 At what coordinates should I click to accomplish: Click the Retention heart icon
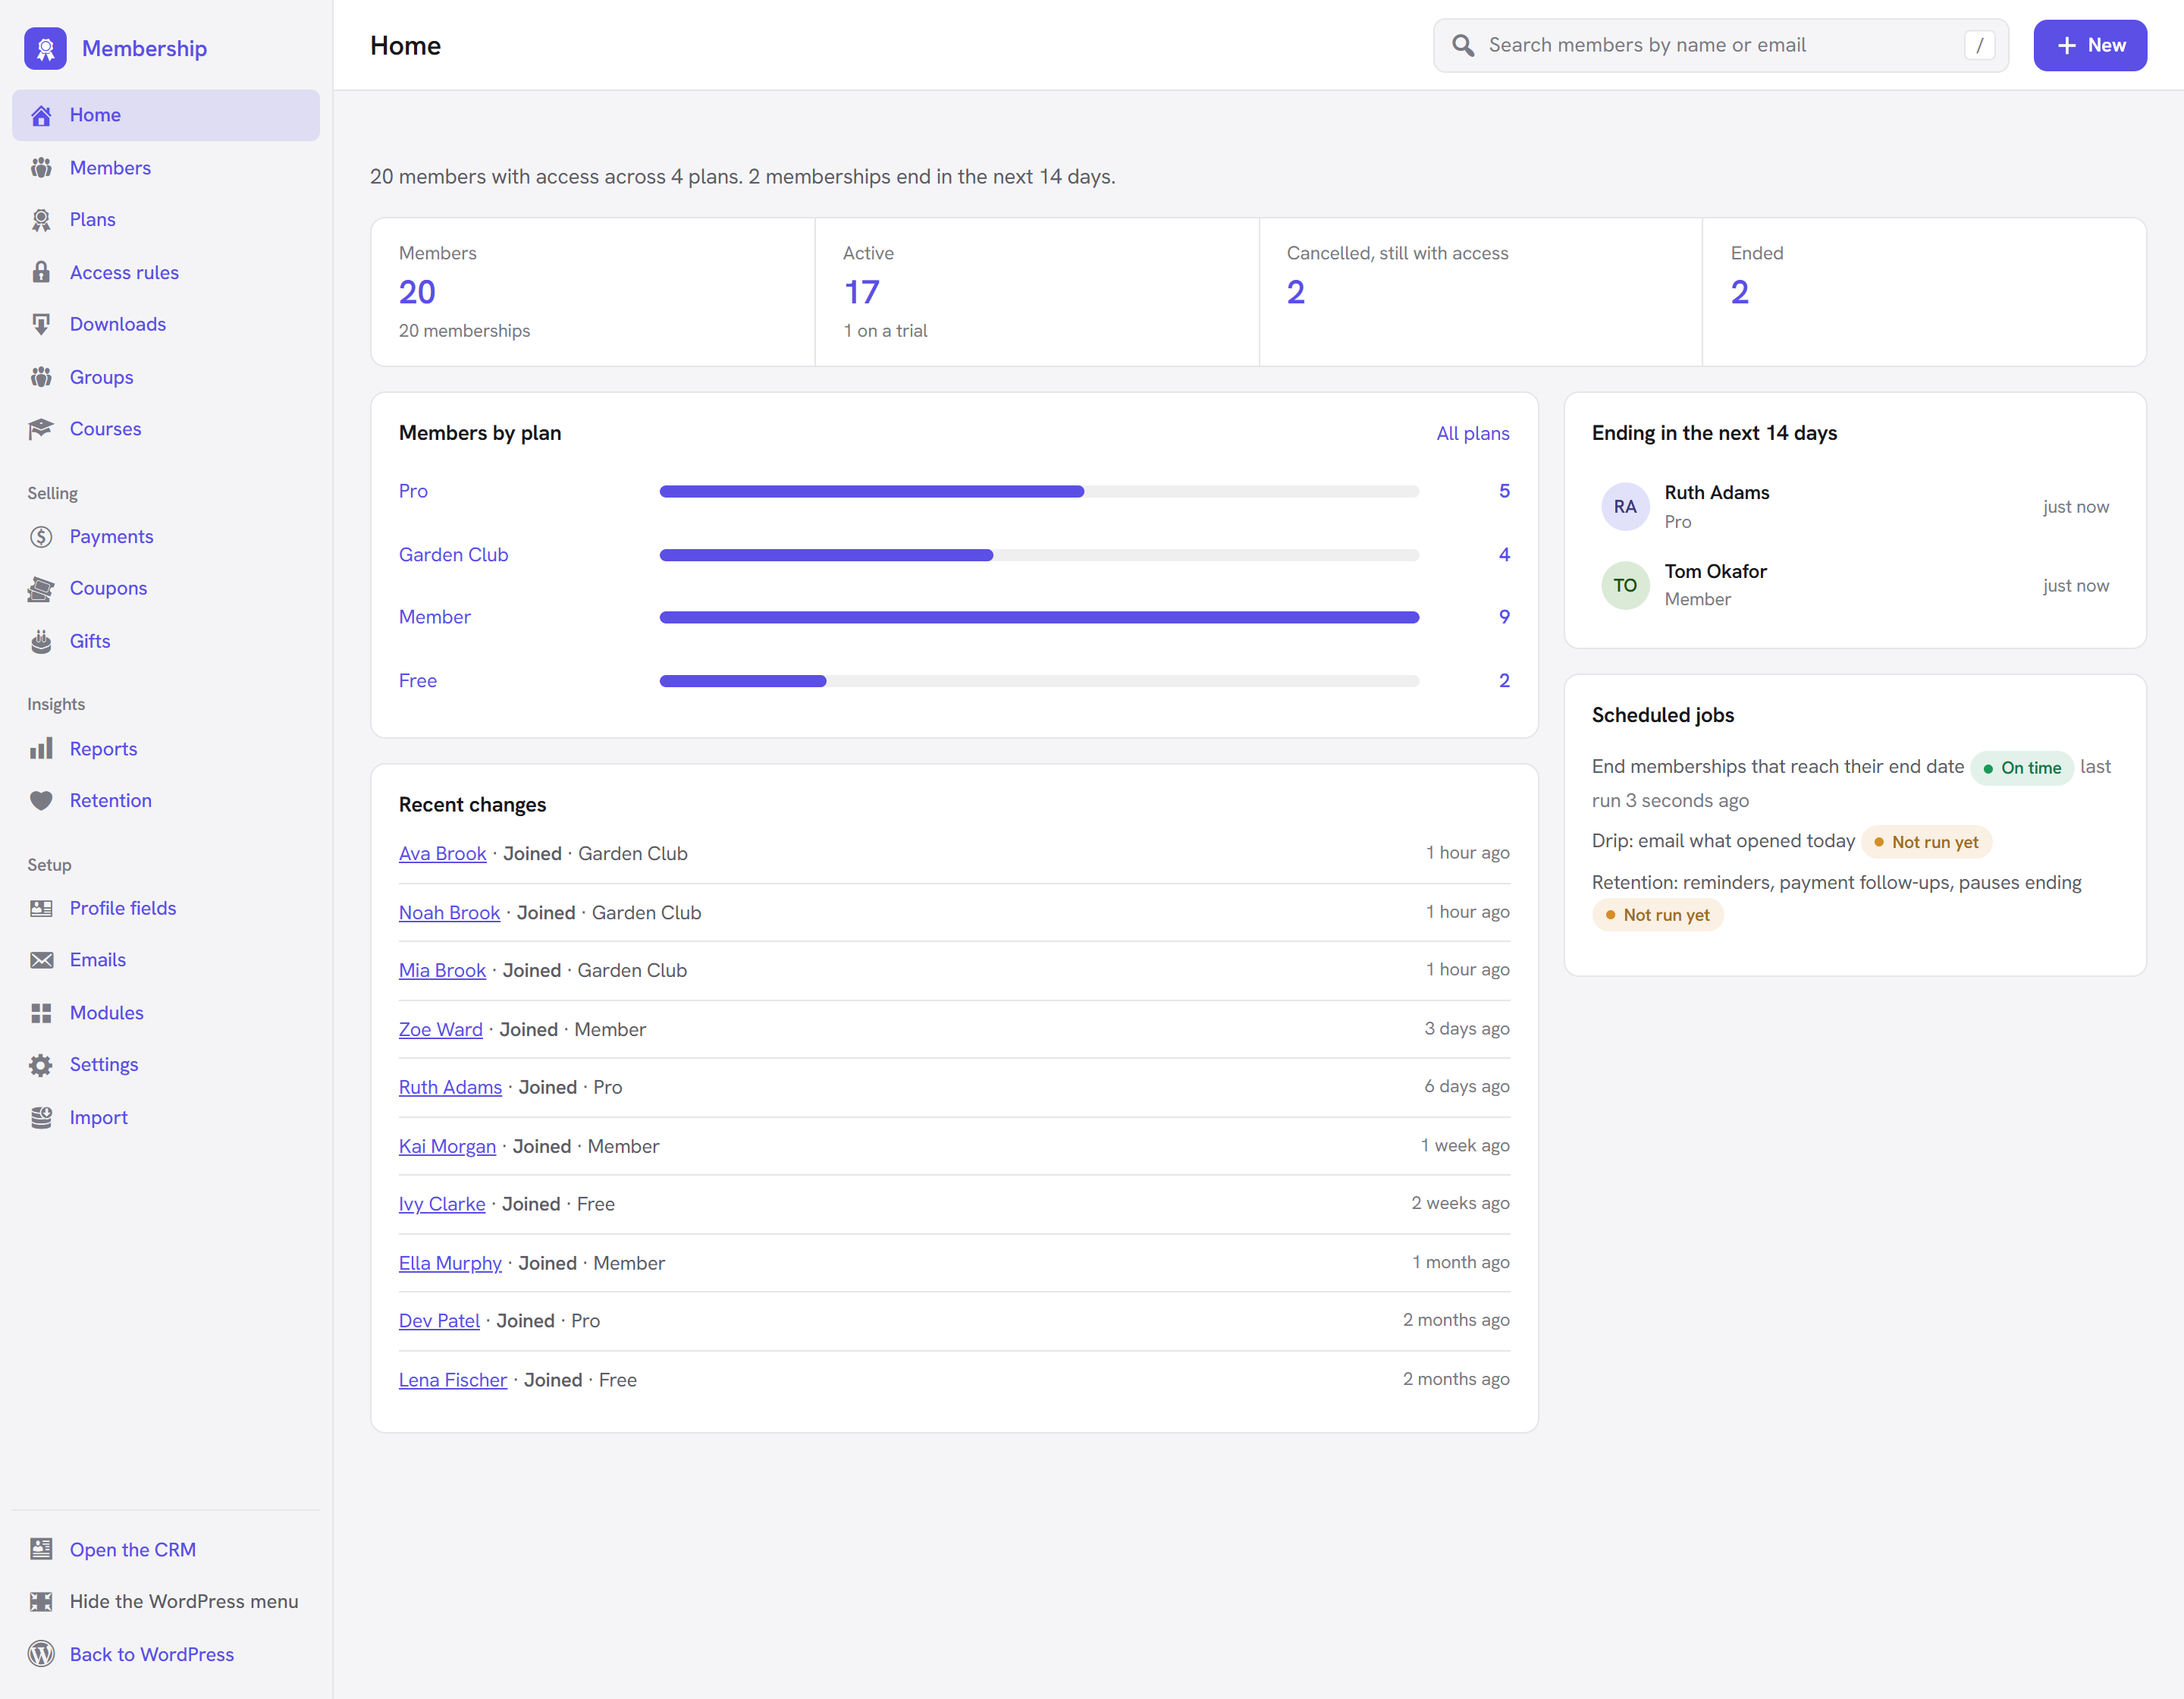click(41, 801)
